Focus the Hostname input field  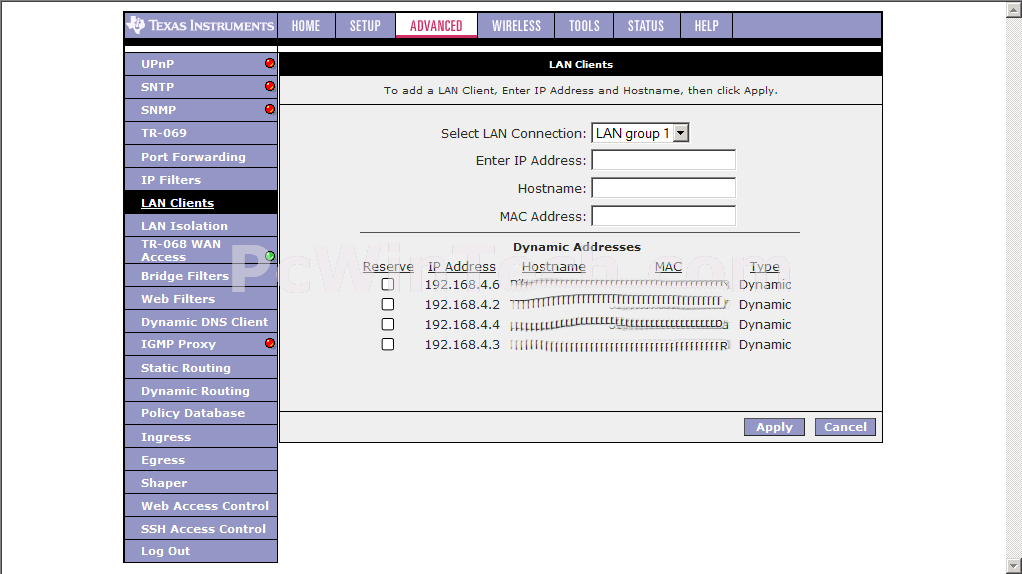click(x=664, y=188)
